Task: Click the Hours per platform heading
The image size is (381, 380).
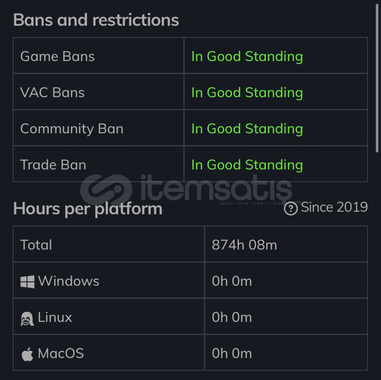Action: 88,209
